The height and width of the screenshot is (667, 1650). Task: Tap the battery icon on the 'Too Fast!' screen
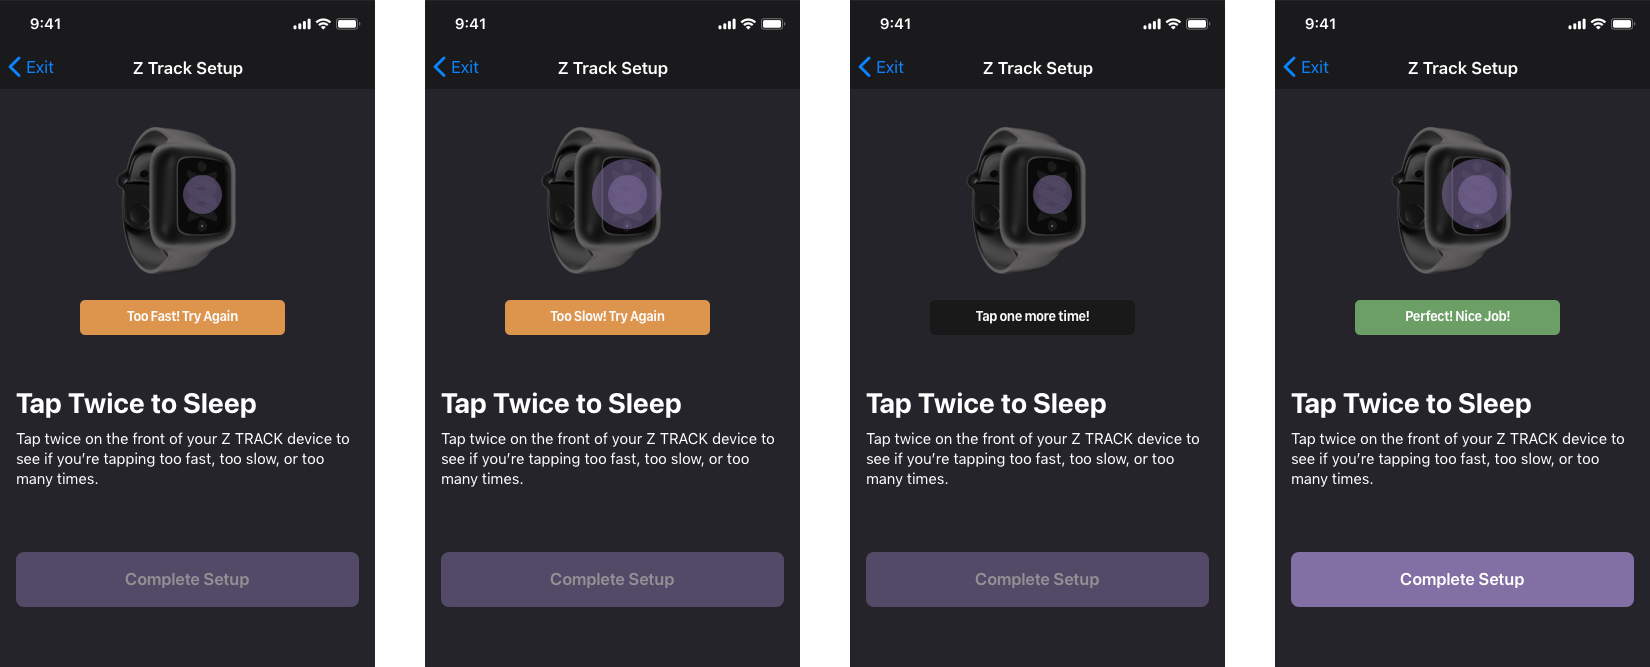[x=348, y=24]
